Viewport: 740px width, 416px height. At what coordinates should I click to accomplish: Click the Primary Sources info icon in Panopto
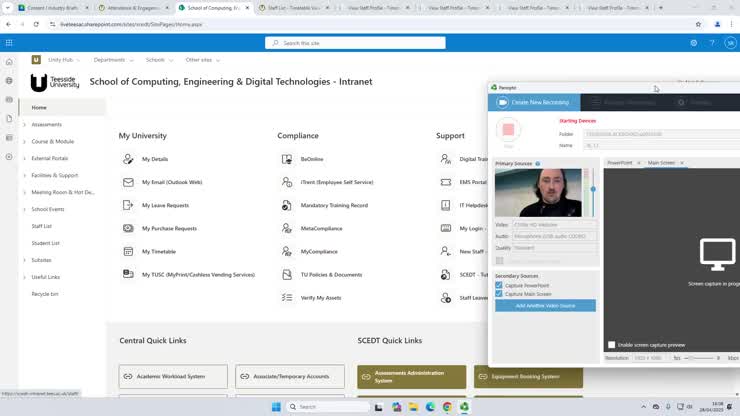538,163
